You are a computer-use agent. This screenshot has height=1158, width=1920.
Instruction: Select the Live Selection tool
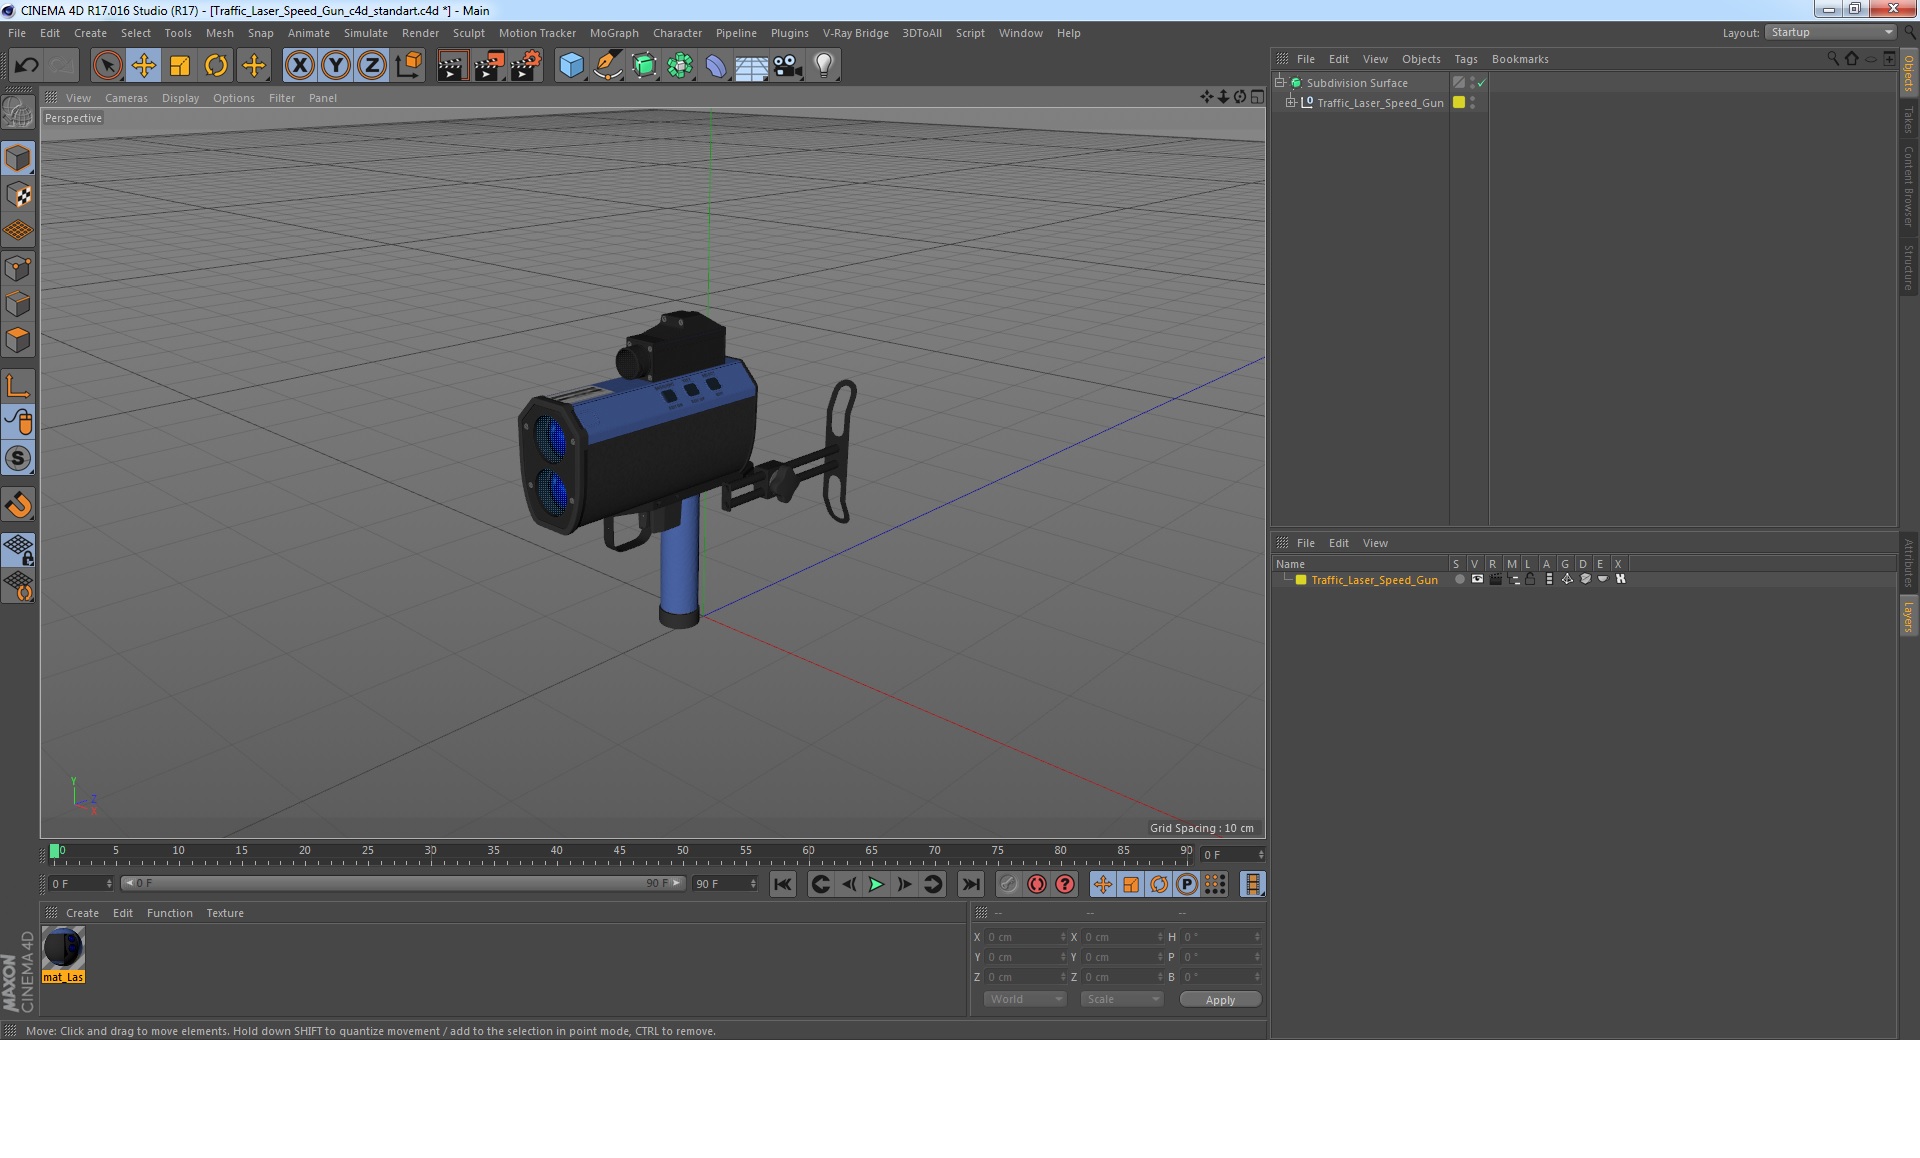(107, 66)
